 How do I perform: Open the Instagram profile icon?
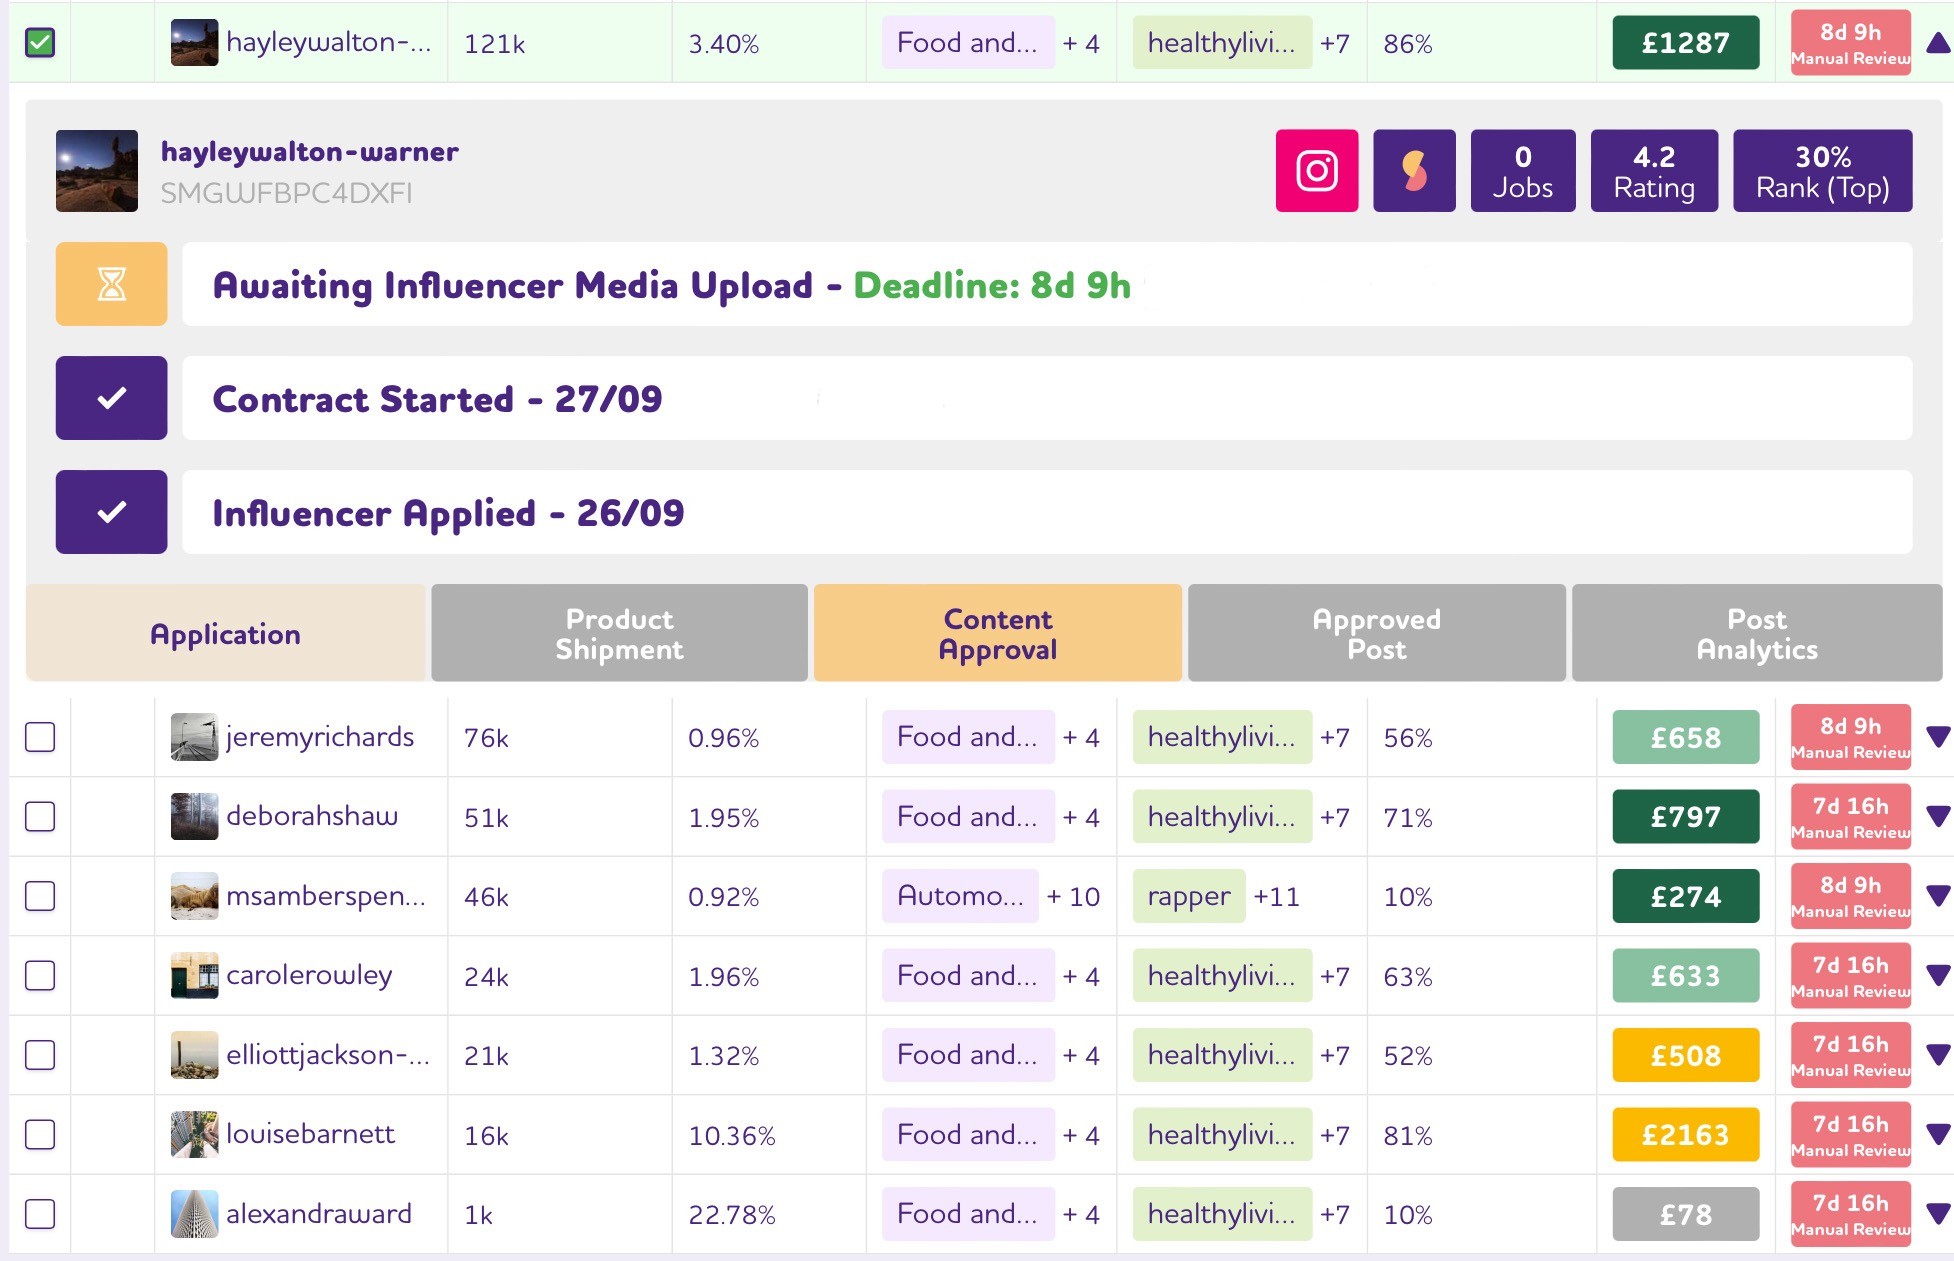click(x=1316, y=171)
